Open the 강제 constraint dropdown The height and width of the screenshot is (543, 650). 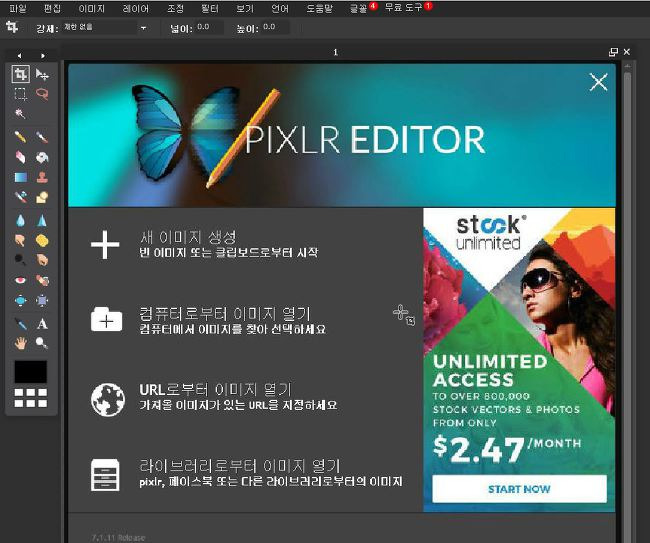coord(105,28)
